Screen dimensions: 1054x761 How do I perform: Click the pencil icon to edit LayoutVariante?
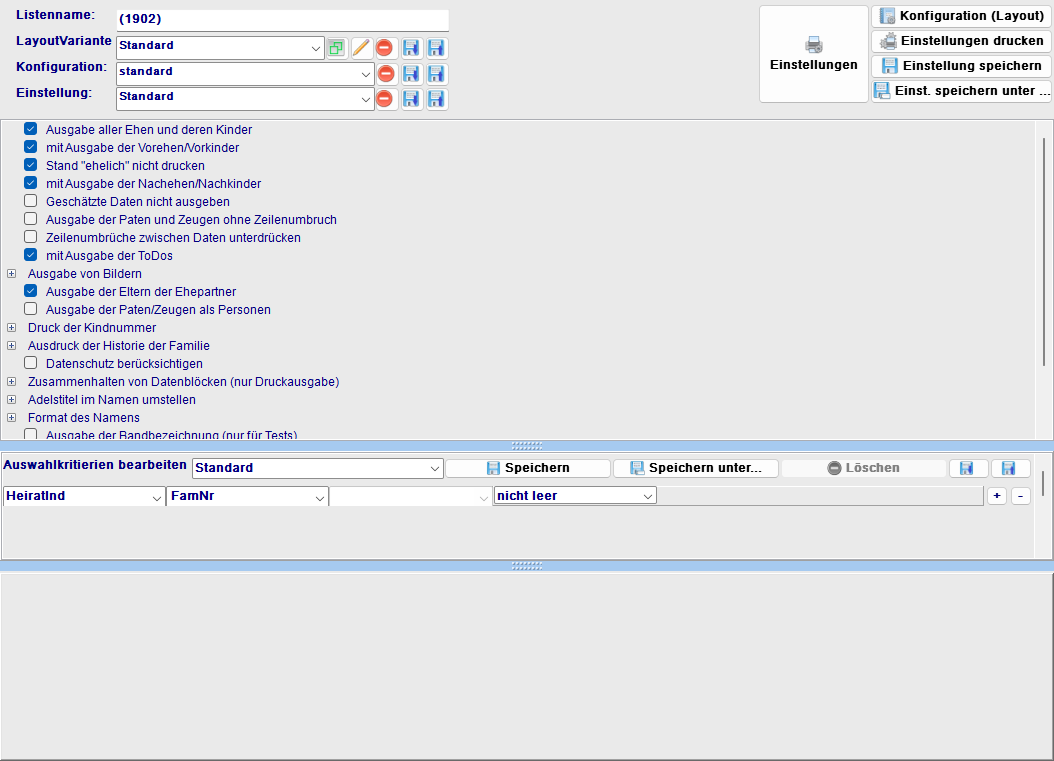[361, 48]
